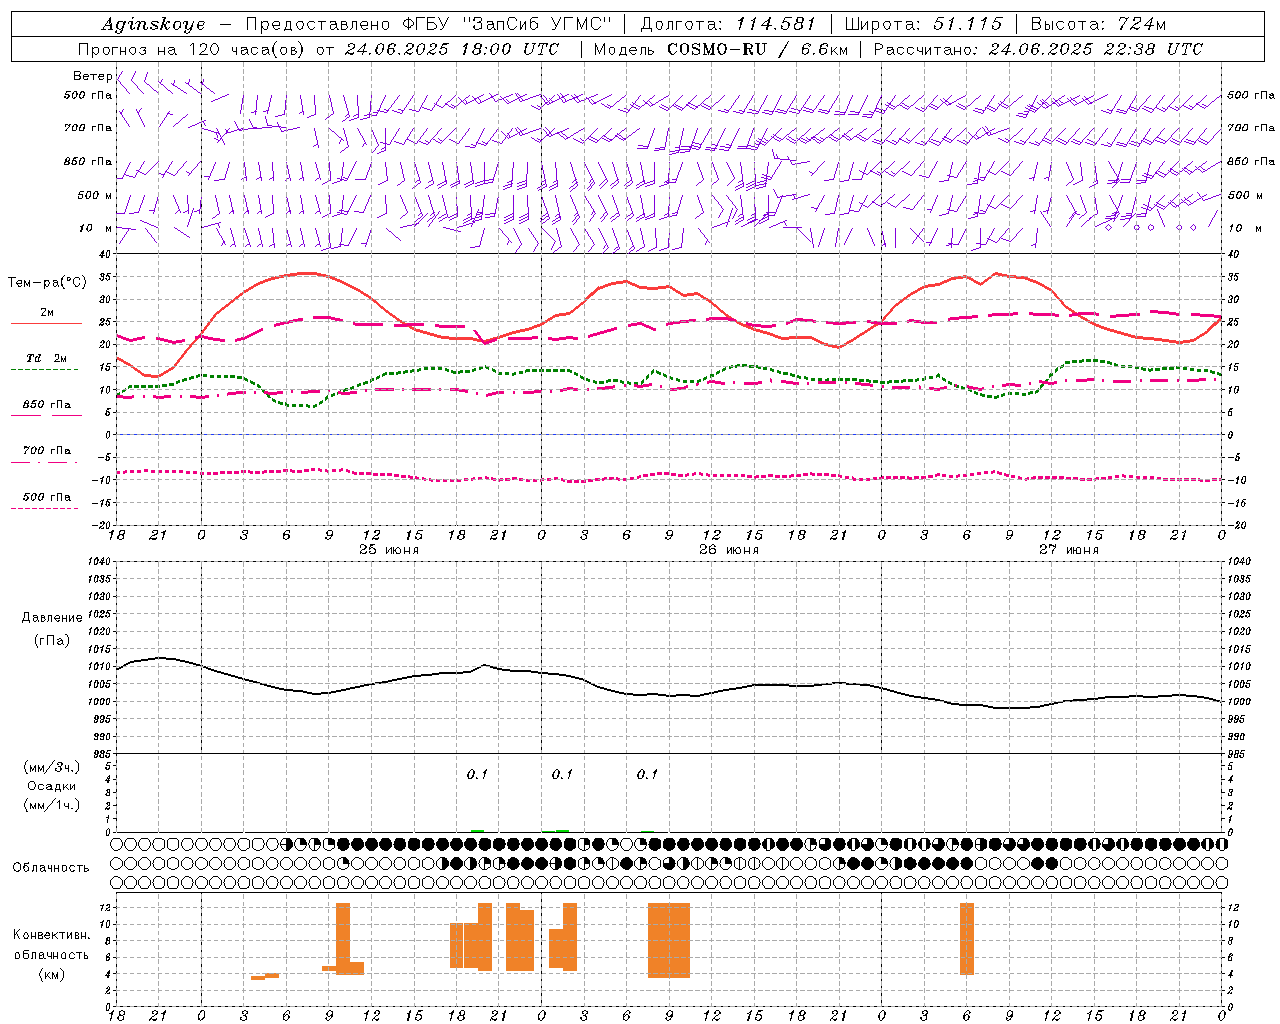Click the 'Осадки' precipitation label
This screenshot has height=1024, width=1280.
pos(52,786)
